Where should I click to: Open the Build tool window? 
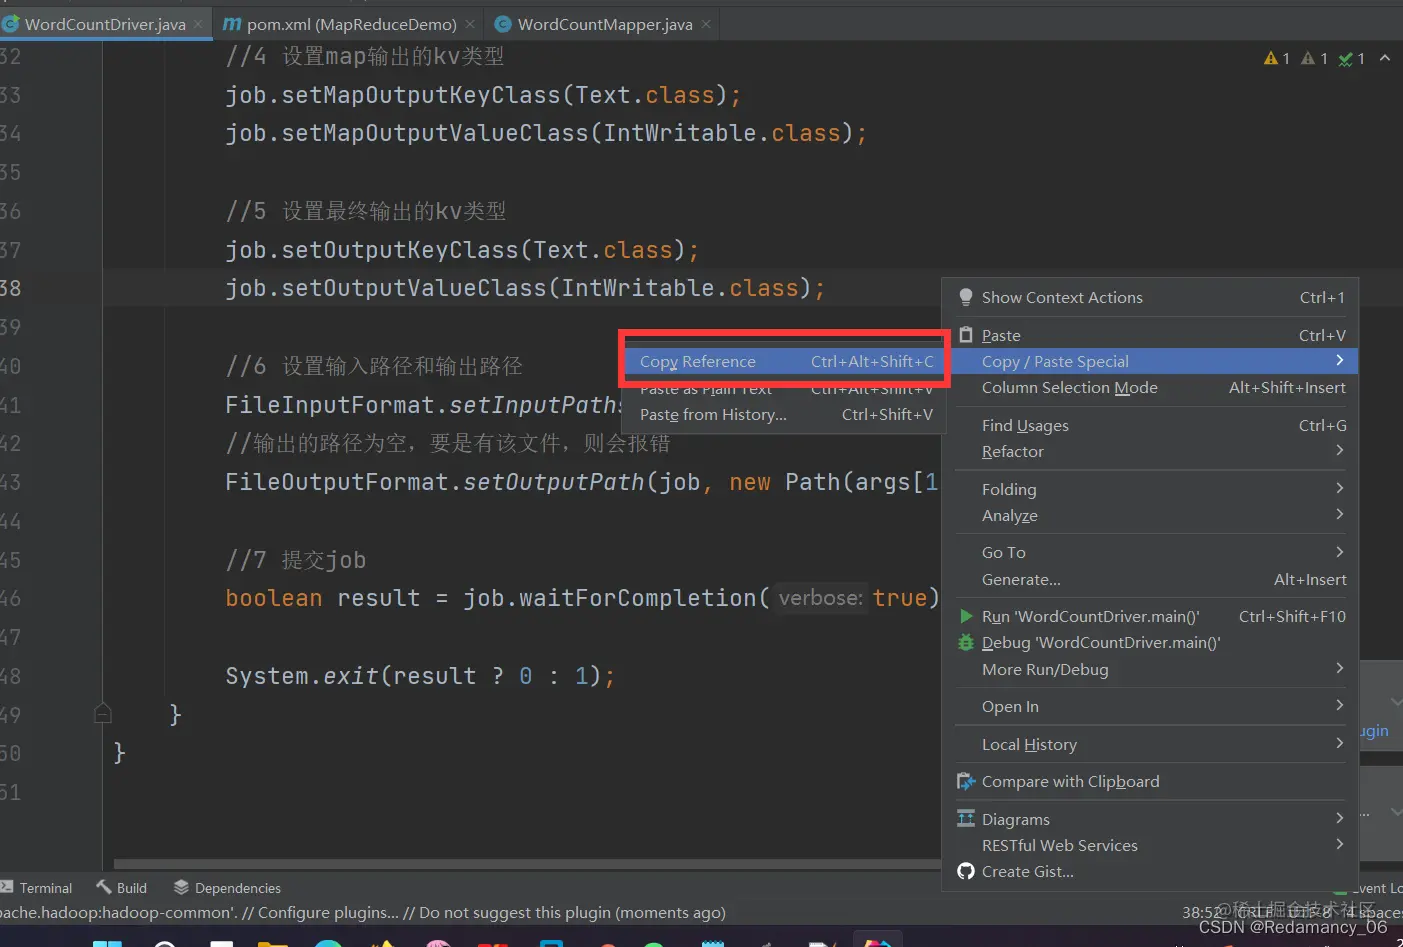(122, 888)
